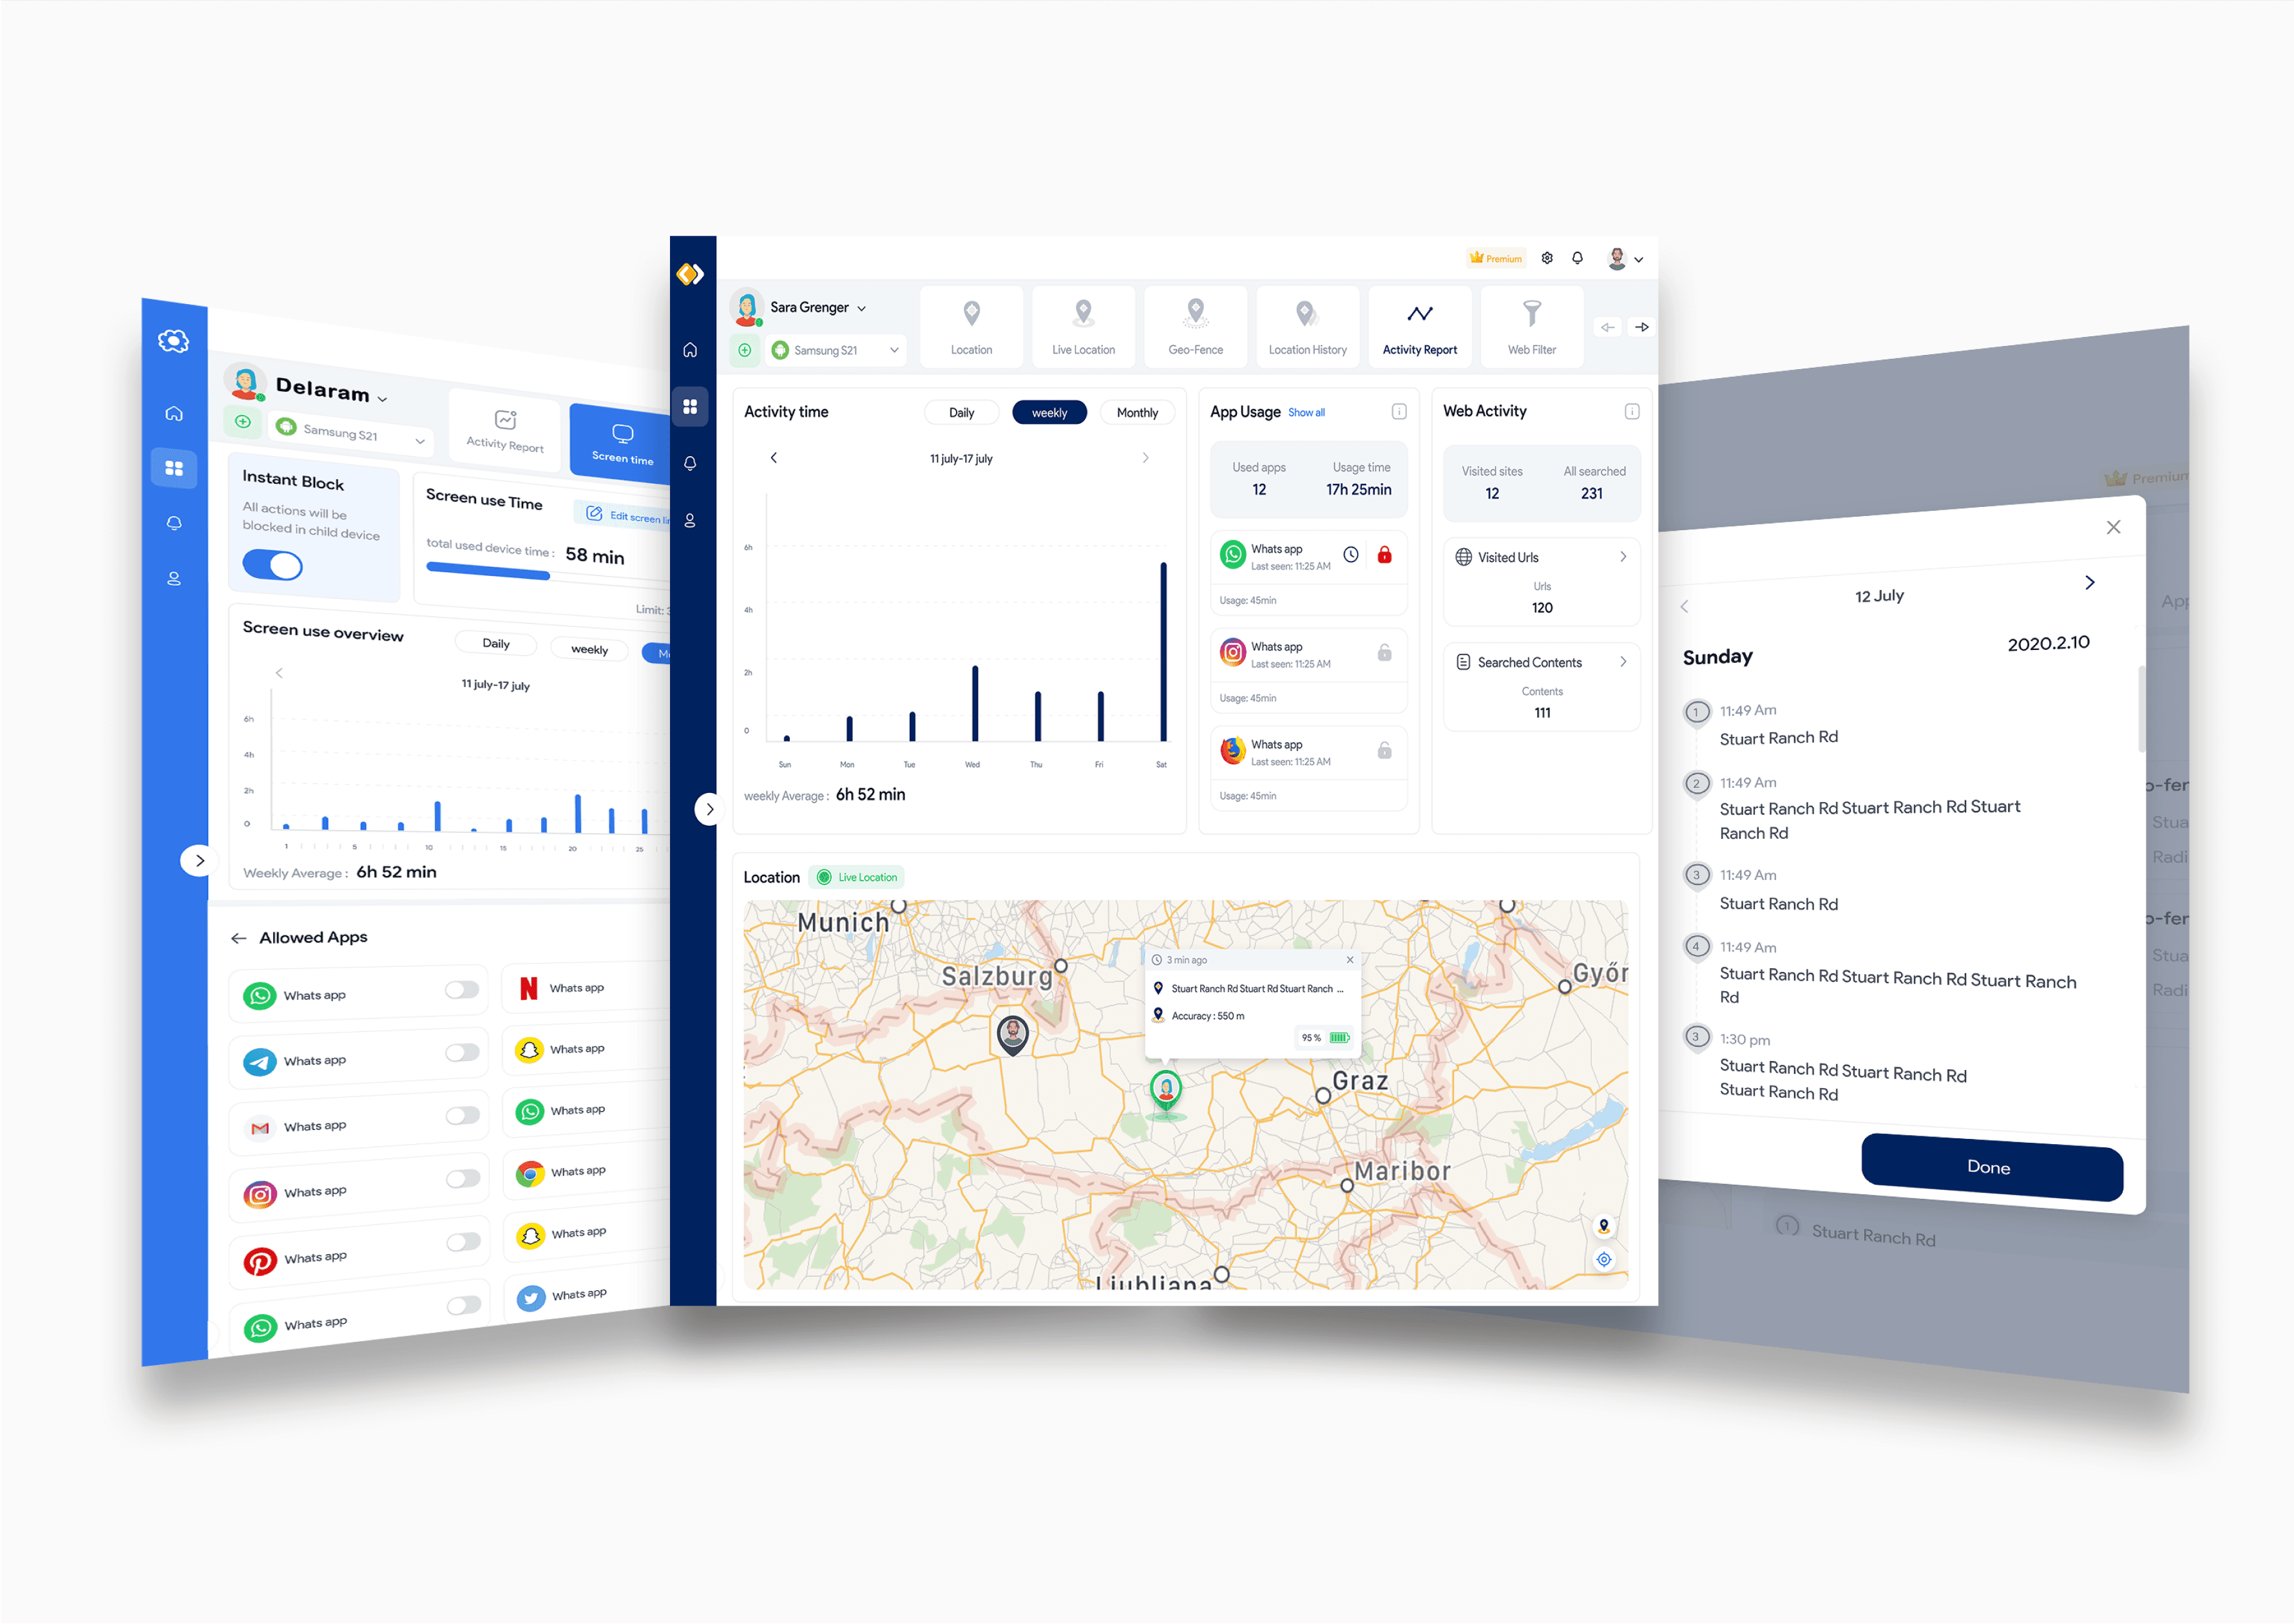The width and height of the screenshot is (2294, 1624).
Task: Enable the first Whats app allowed toggle
Action: pyautogui.click(x=462, y=990)
